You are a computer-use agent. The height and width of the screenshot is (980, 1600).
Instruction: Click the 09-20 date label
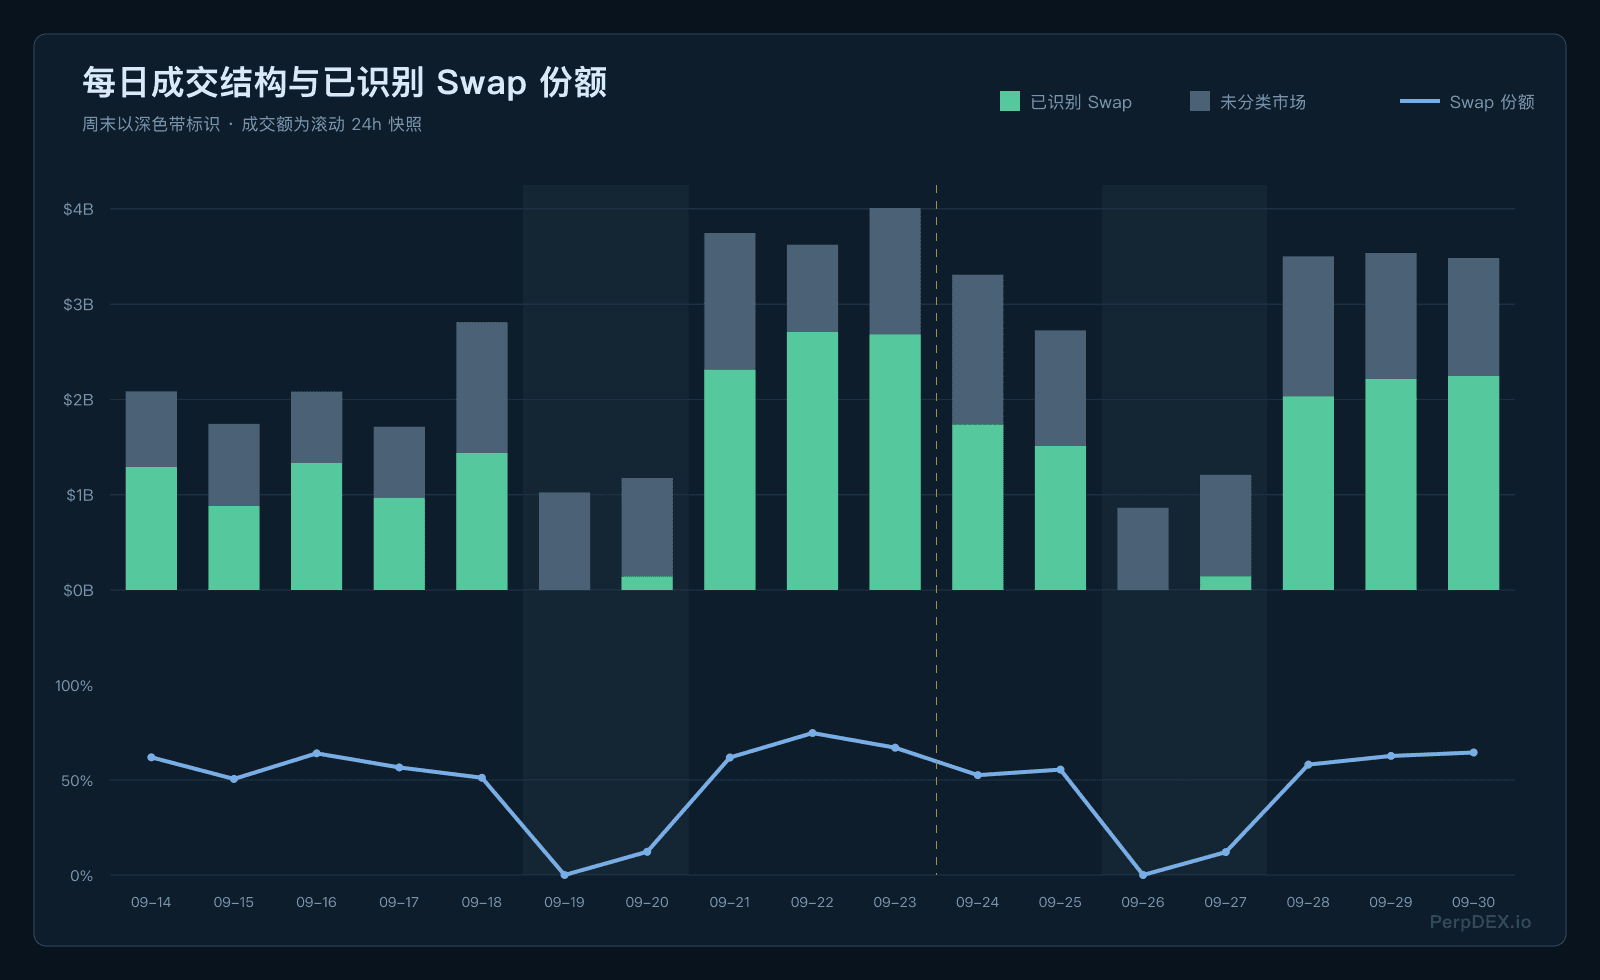647,902
